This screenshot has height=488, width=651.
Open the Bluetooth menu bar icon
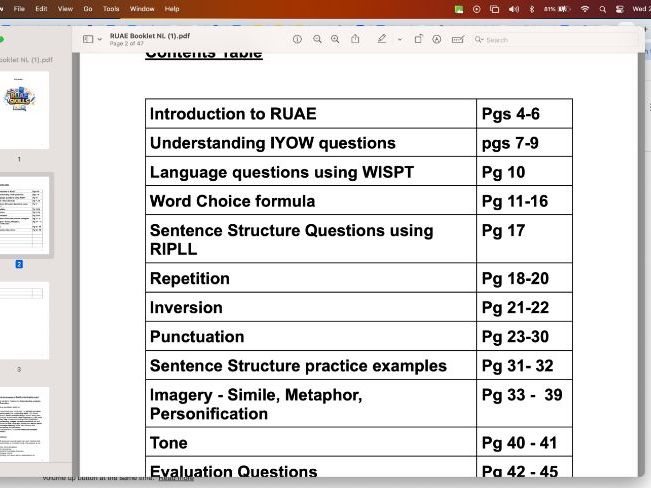(532, 9)
